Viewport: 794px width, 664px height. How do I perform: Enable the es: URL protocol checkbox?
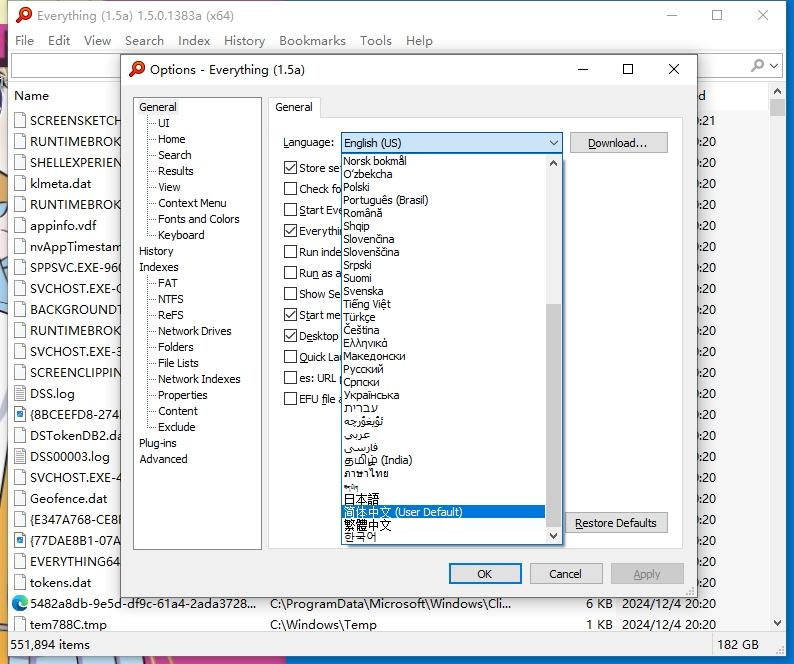pos(290,378)
